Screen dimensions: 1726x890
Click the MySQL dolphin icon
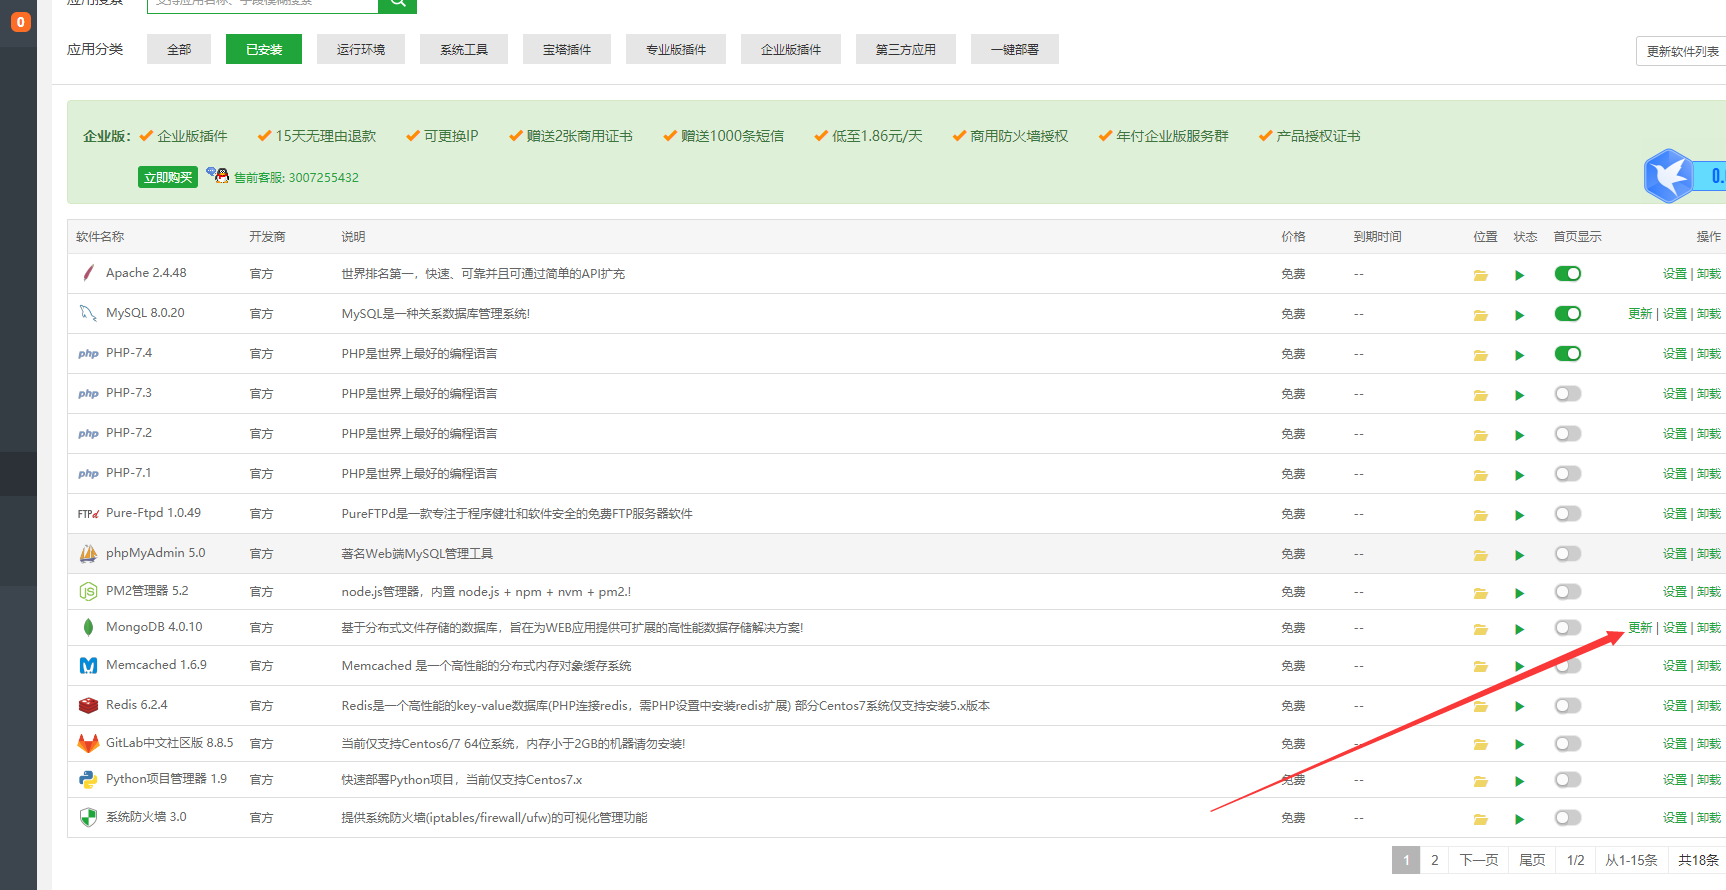coord(88,313)
